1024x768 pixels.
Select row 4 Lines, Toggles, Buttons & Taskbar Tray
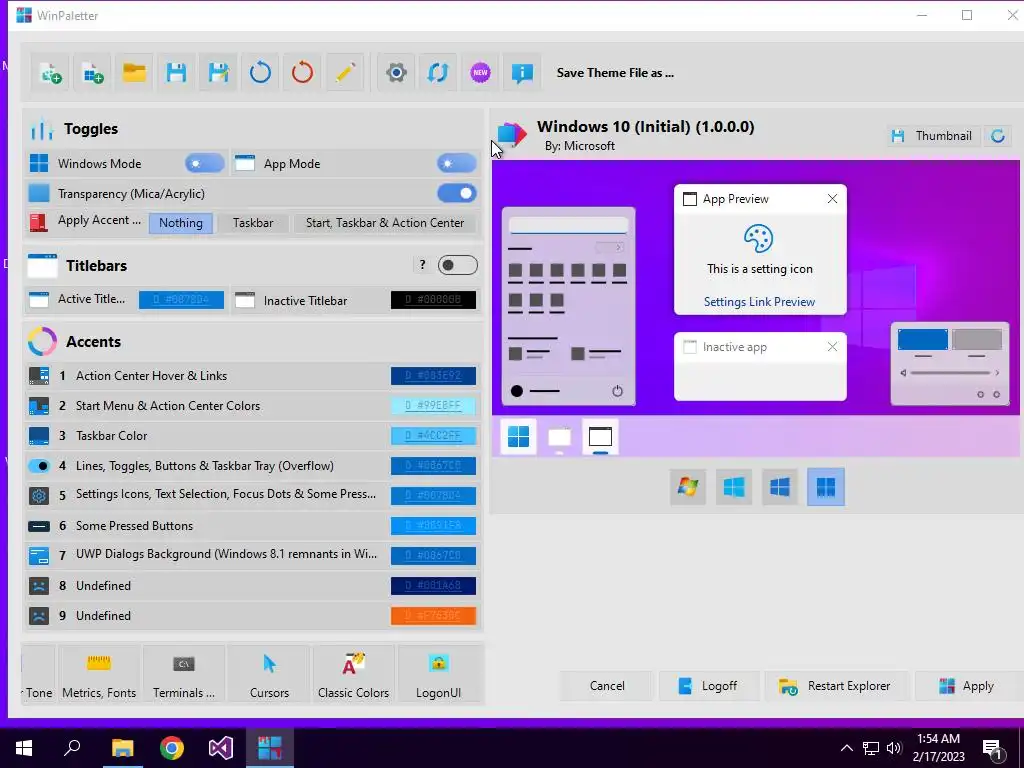tap(253, 466)
